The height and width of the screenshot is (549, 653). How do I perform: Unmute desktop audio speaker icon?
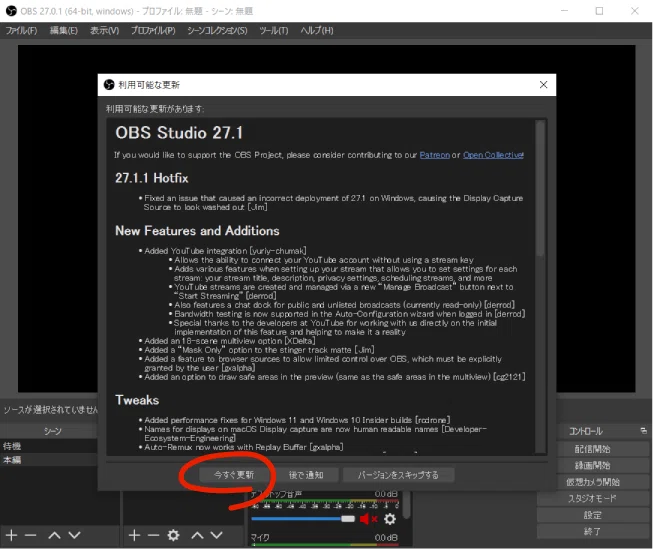point(368,519)
